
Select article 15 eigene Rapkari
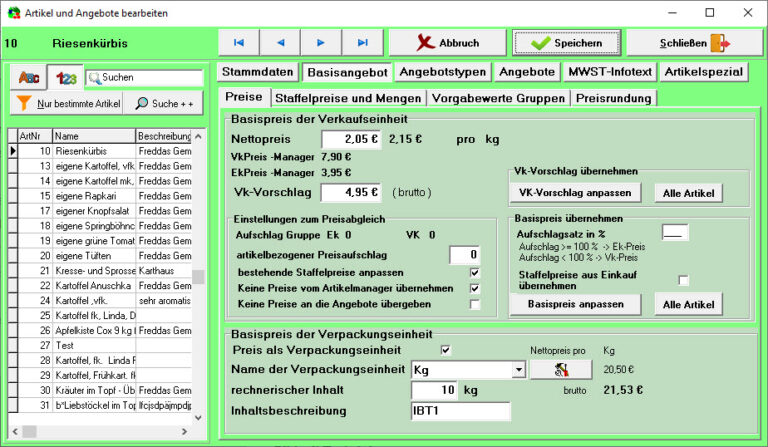[100, 196]
